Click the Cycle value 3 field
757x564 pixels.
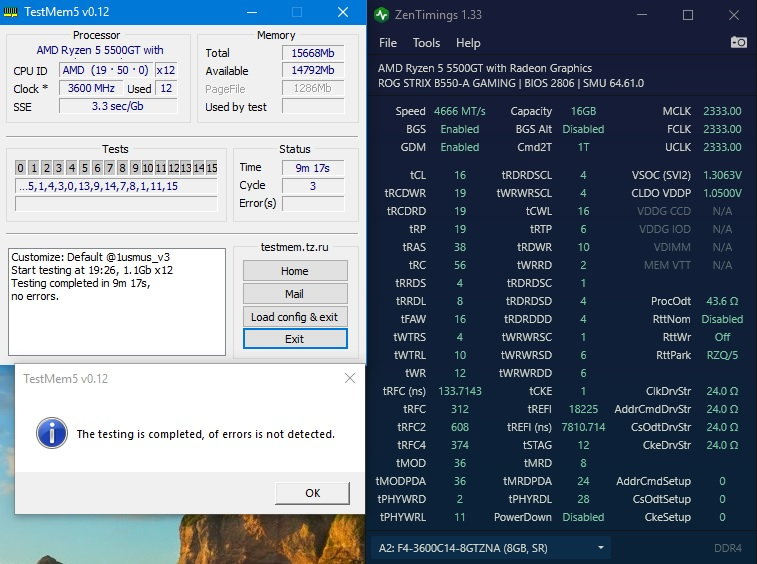point(313,186)
